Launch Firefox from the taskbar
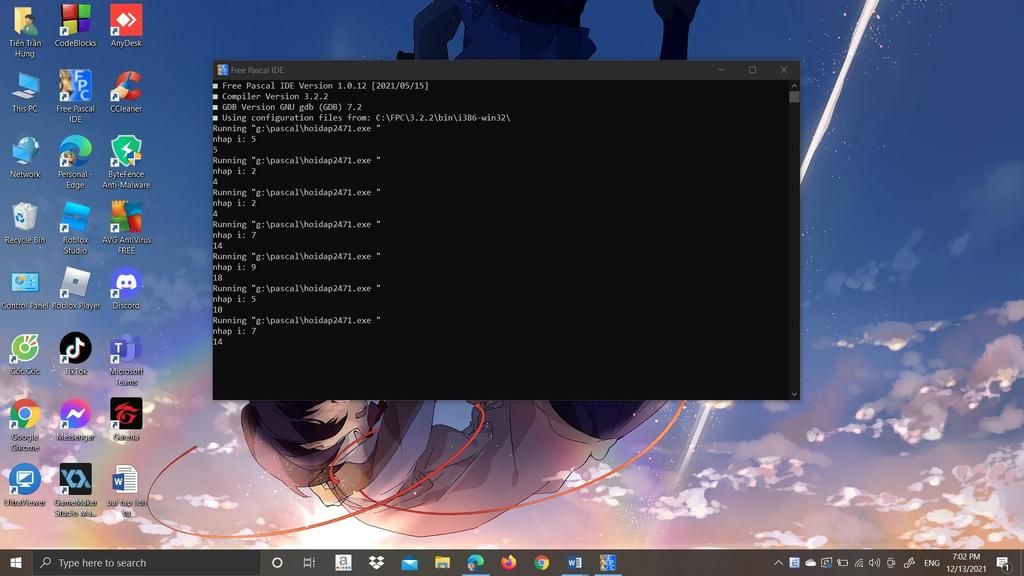 [509, 562]
